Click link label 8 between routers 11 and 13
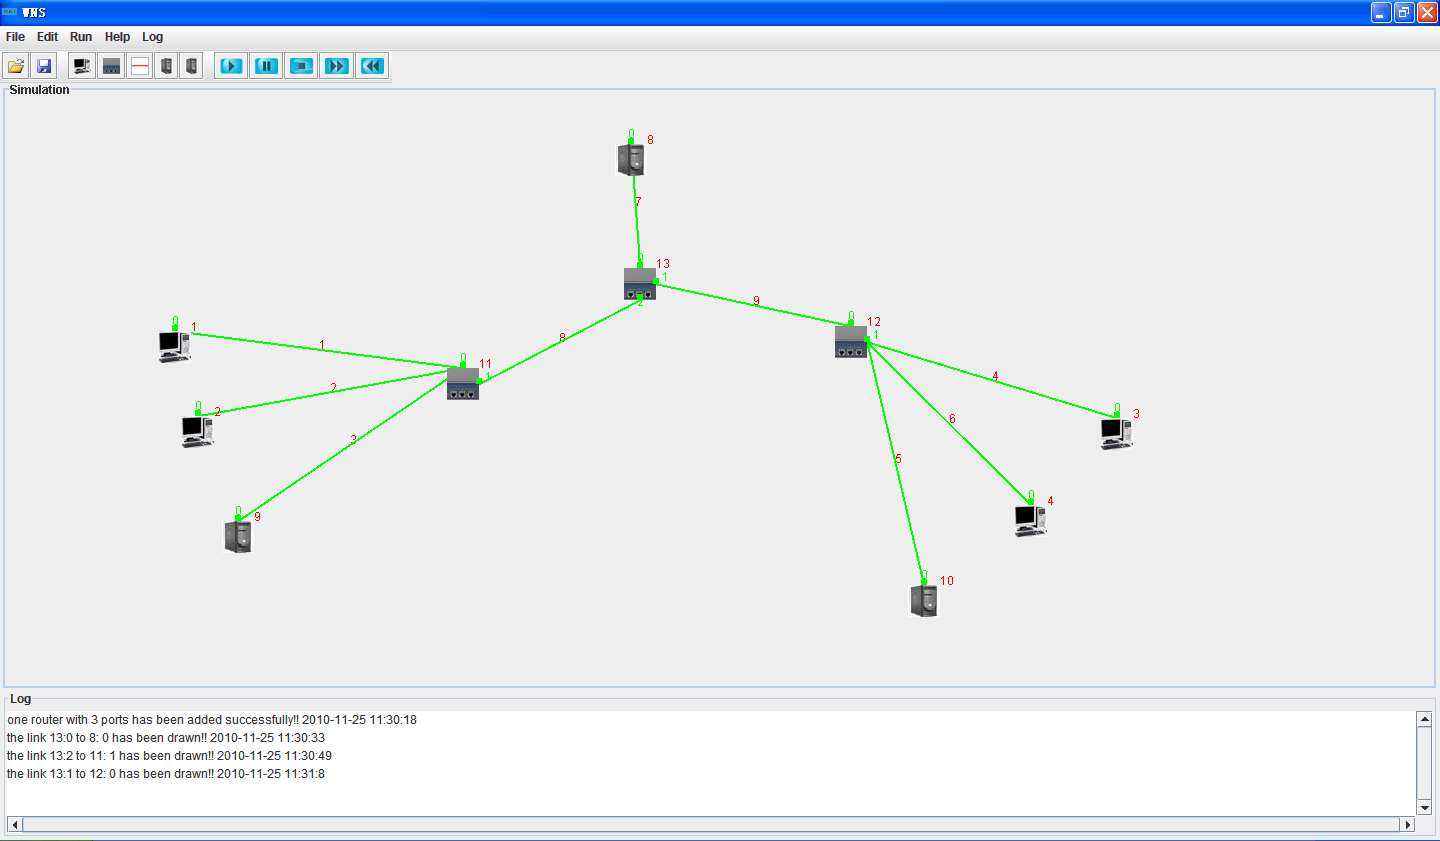This screenshot has height=841, width=1440. tap(562, 338)
